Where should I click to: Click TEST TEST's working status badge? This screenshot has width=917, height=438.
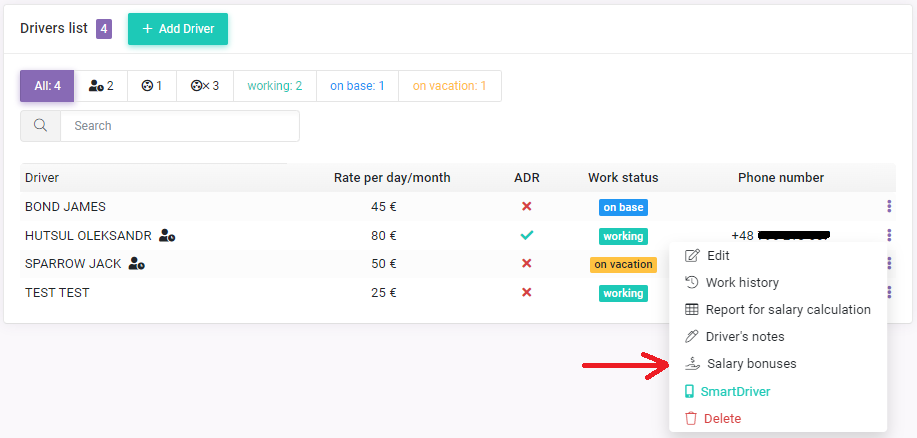click(x=623, y=293)
